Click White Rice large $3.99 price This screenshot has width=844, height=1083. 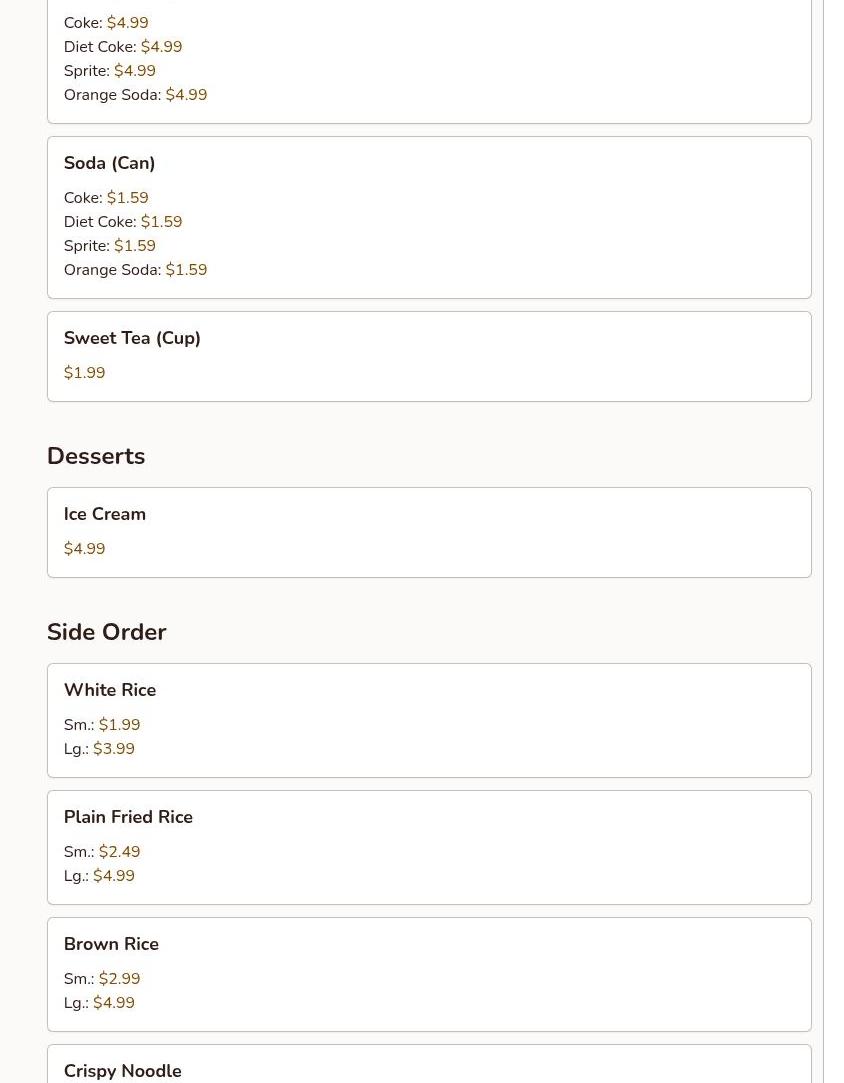coord(113,749)
